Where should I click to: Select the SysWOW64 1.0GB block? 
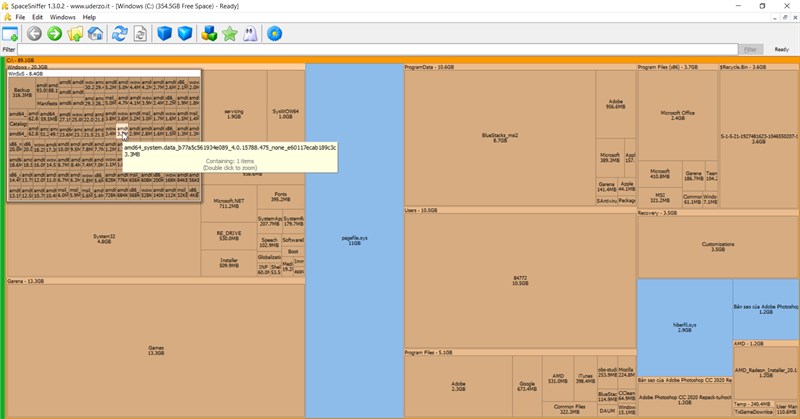tap(285, 114)
